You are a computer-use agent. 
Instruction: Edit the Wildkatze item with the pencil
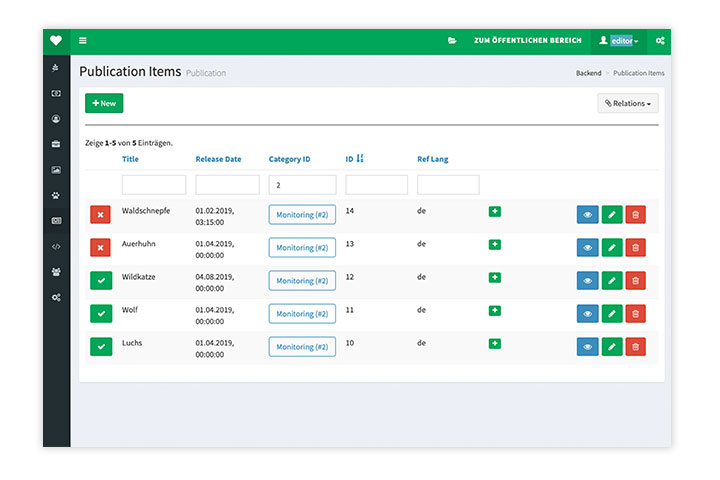pyautogui.click(x=612, y=281)
